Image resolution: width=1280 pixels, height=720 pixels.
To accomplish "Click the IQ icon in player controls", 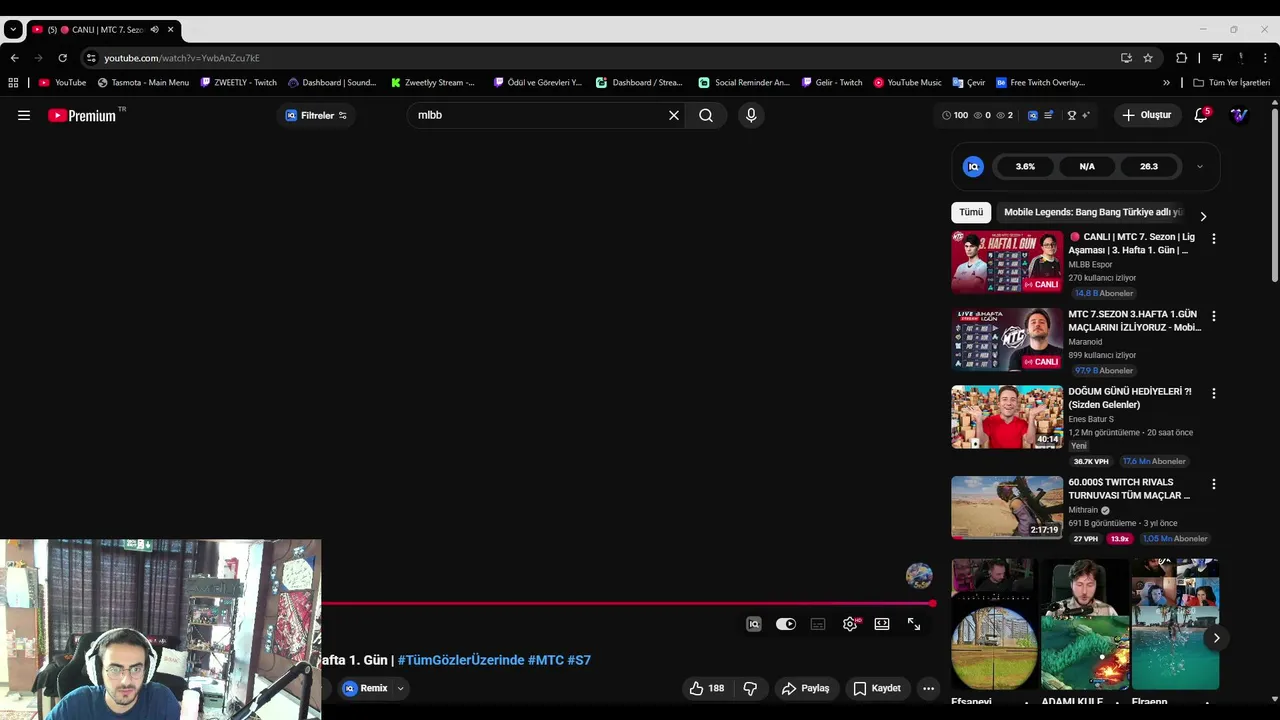I will (754, 624).
